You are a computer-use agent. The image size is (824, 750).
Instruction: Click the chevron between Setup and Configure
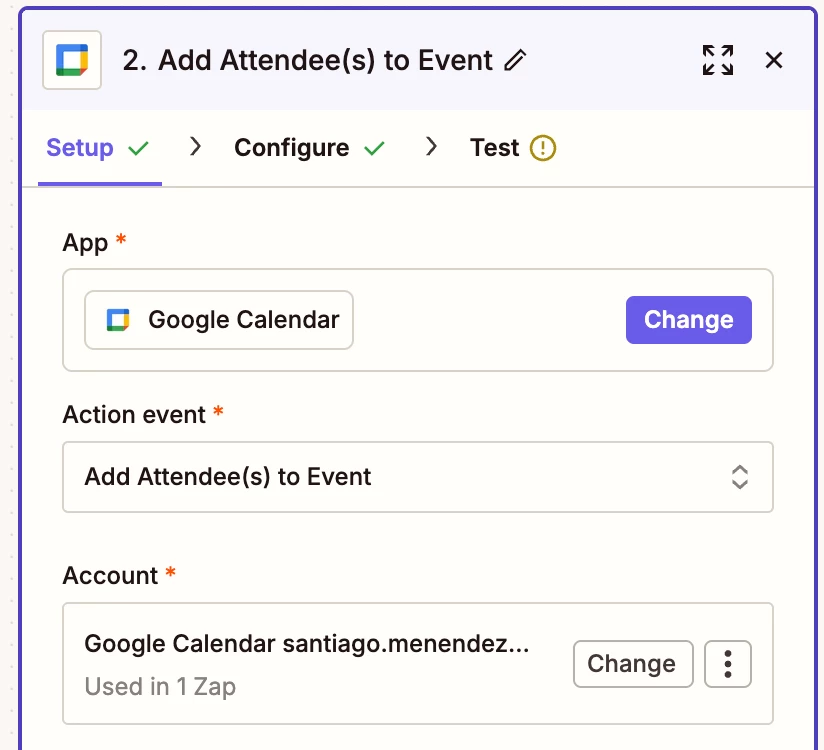195,147
